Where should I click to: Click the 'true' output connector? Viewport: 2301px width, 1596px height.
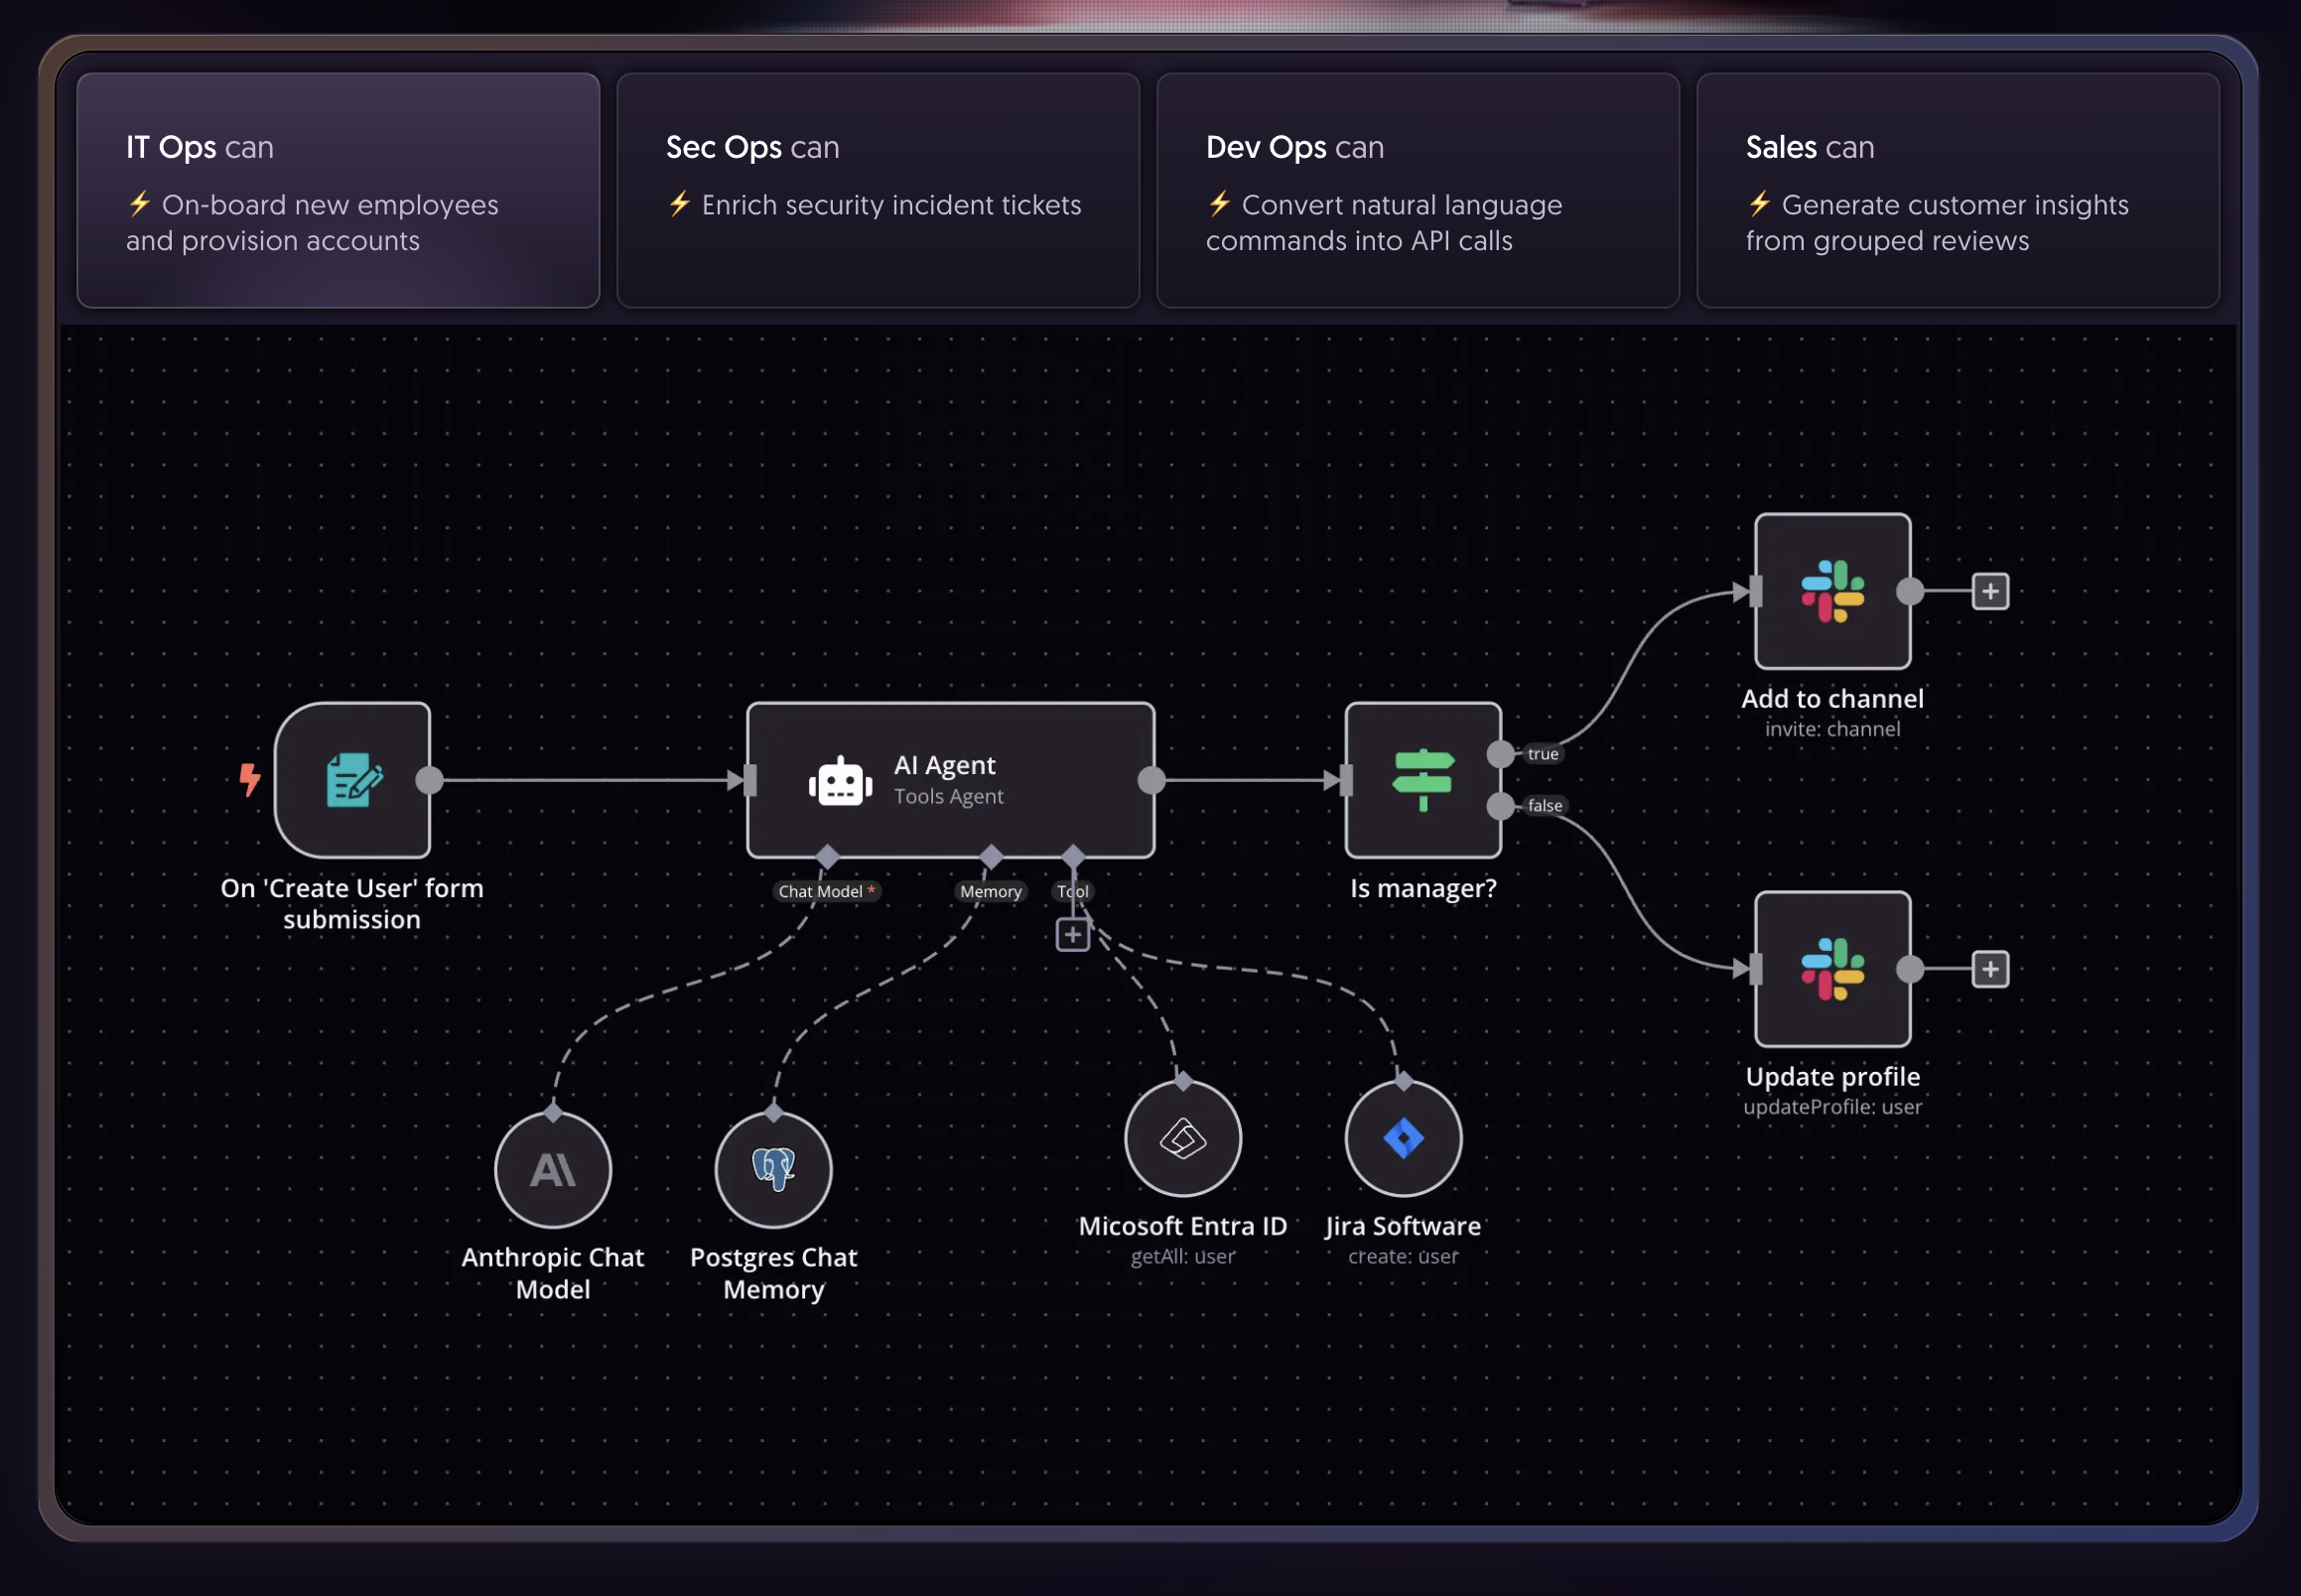point(1501,754)
